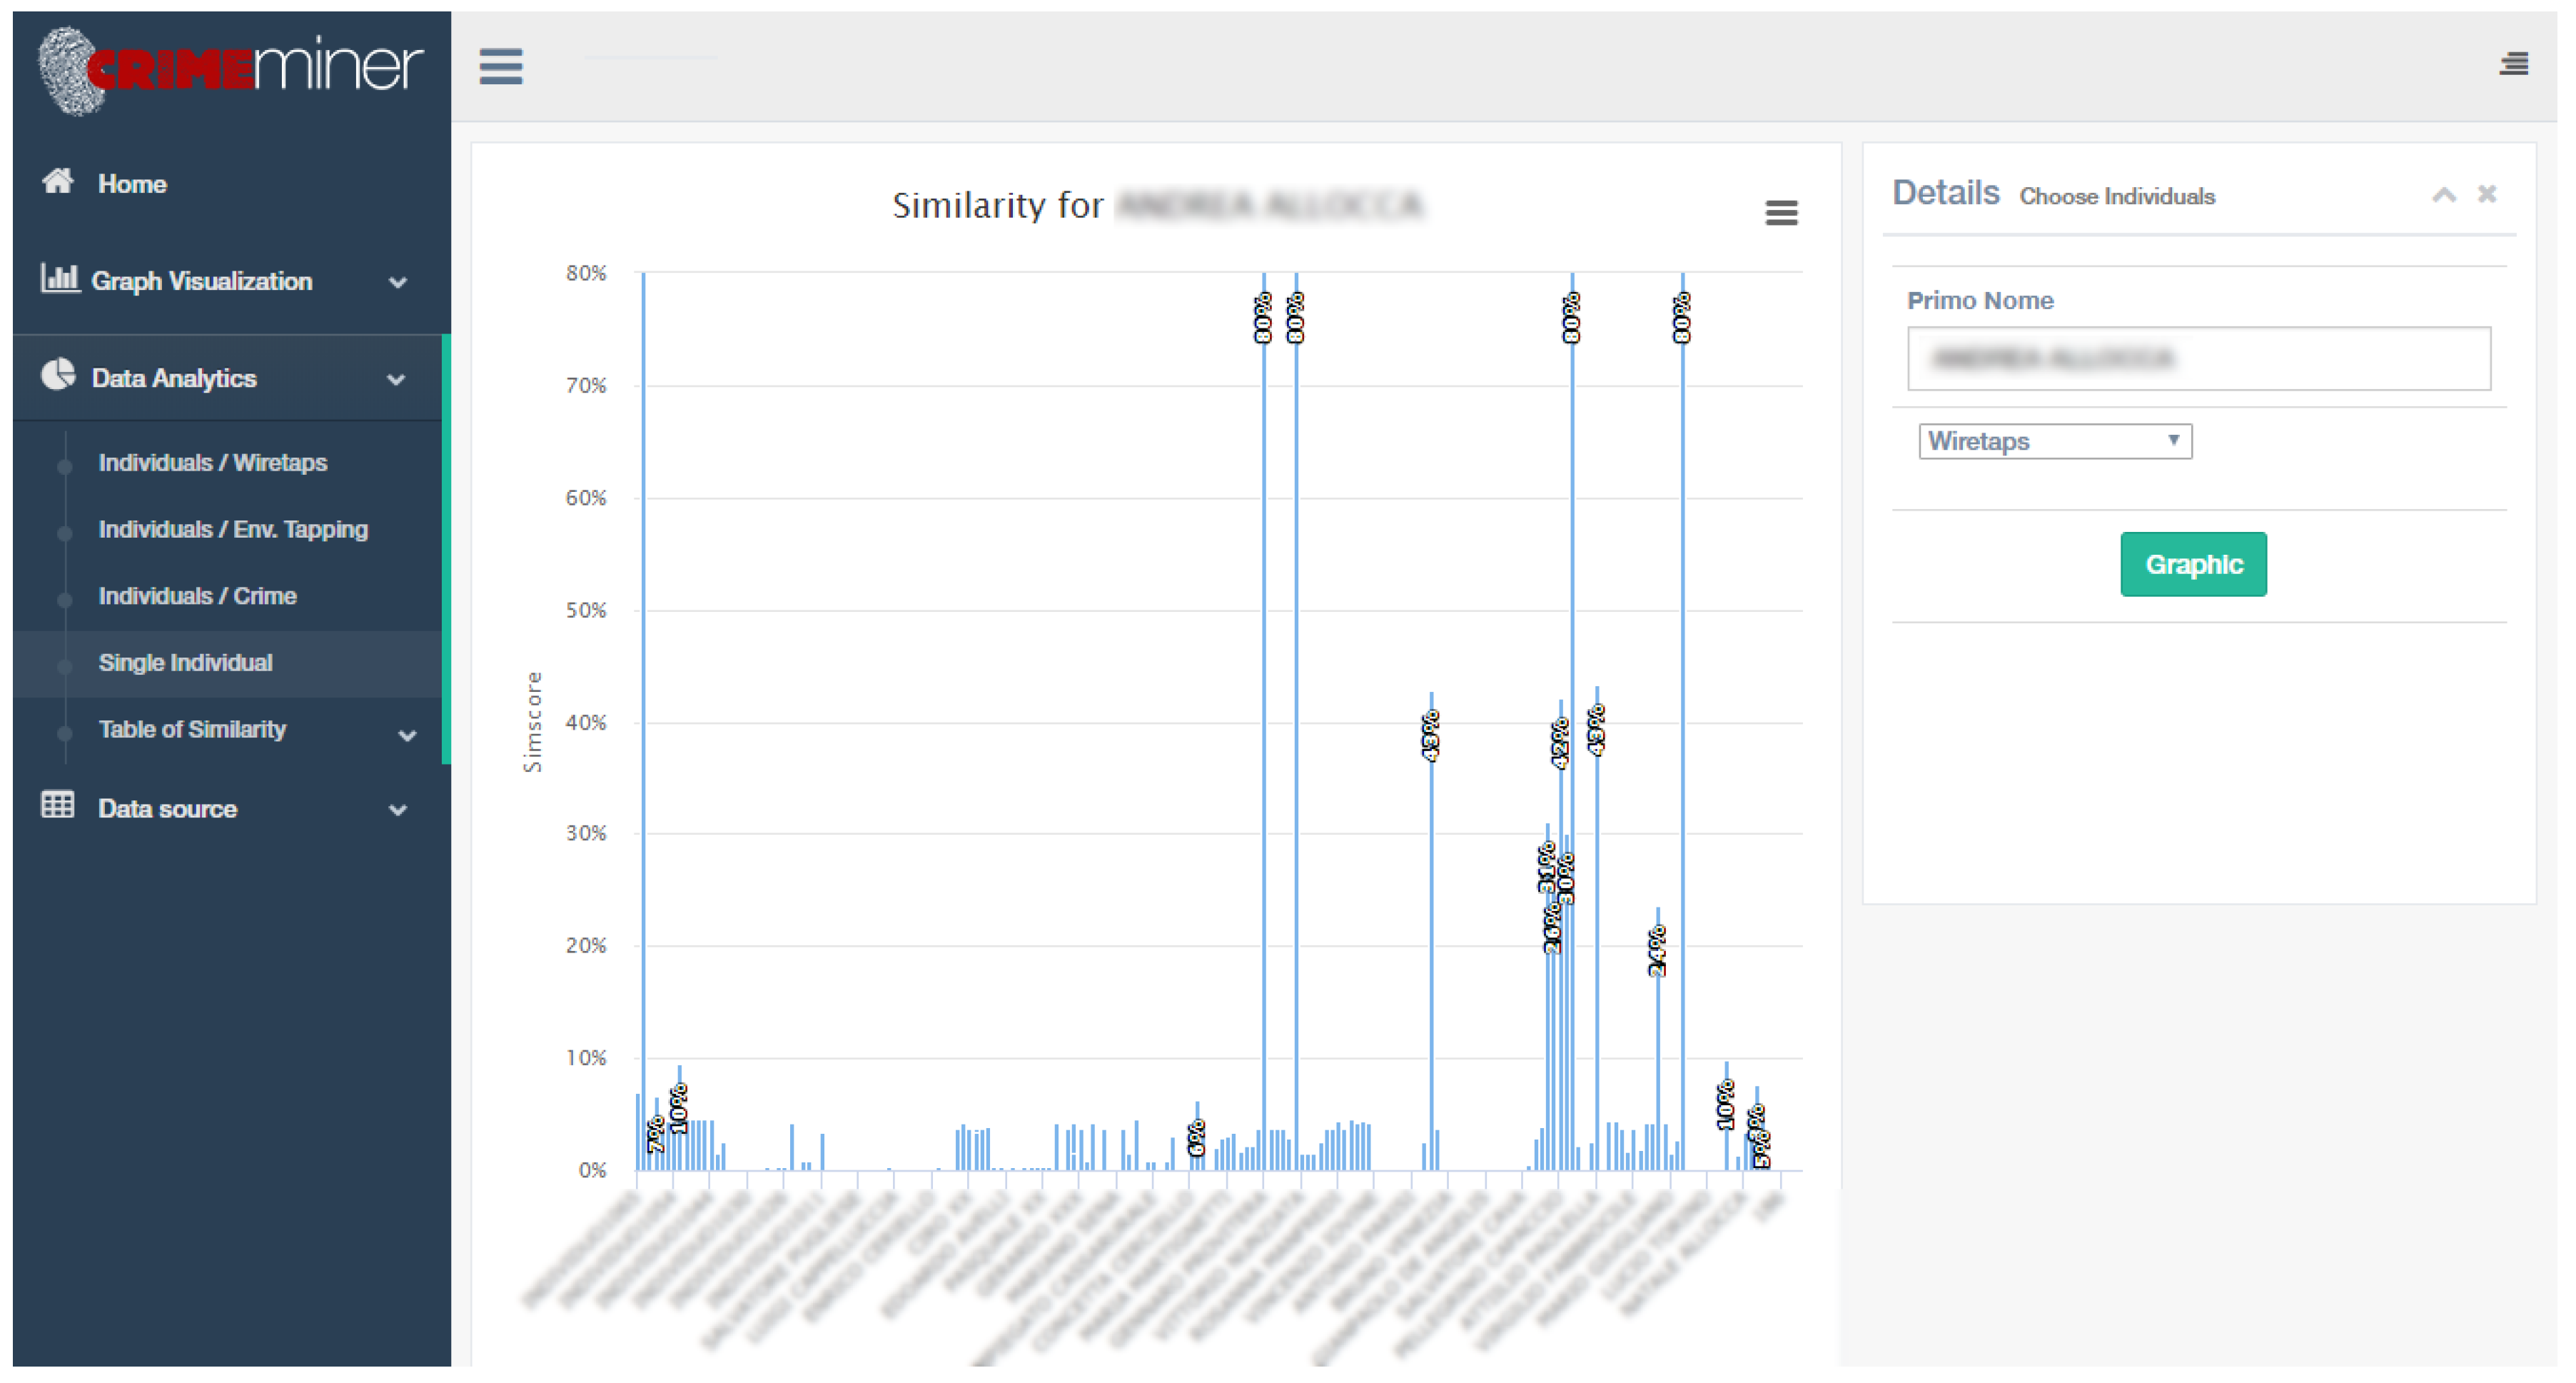Expand the Data source menu arrow
The height and width of the screenshot is (1383, 2576).
point(397,810)
